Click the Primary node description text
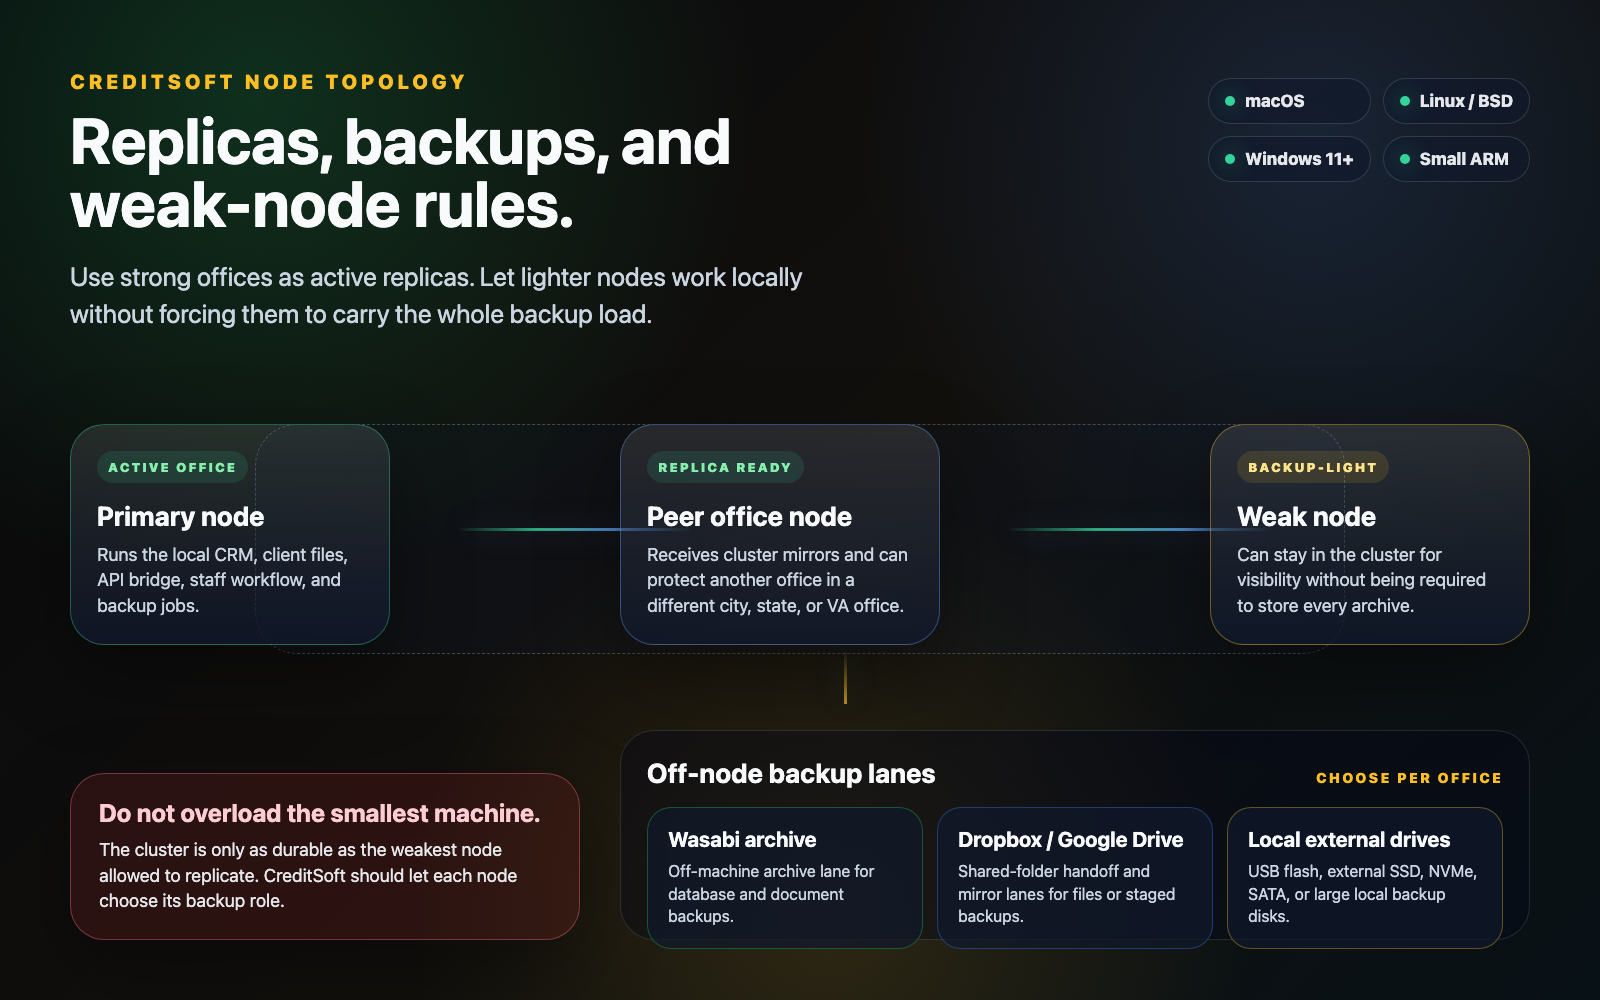The image size is (1600, 1000). [222, 580]
